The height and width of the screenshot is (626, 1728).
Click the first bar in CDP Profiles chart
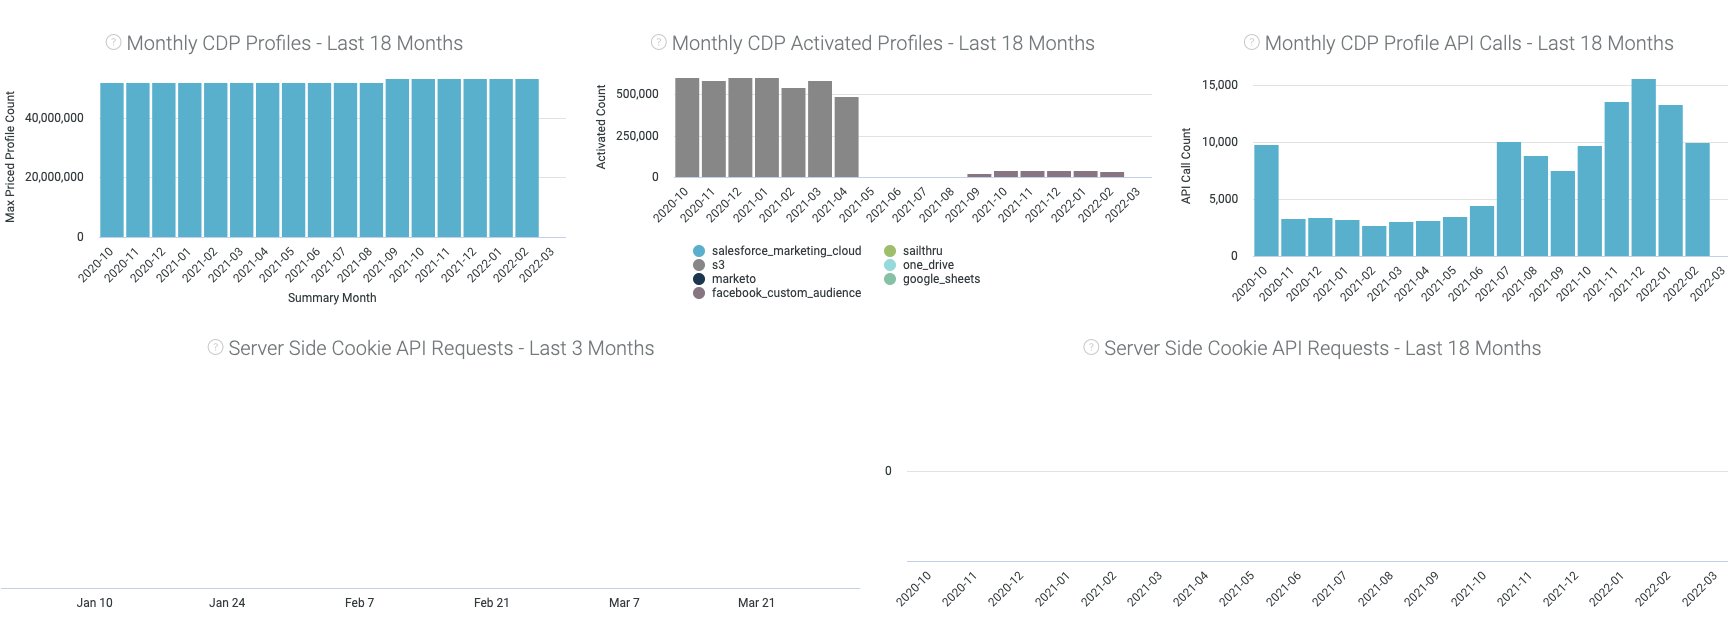tap(112, 160)
